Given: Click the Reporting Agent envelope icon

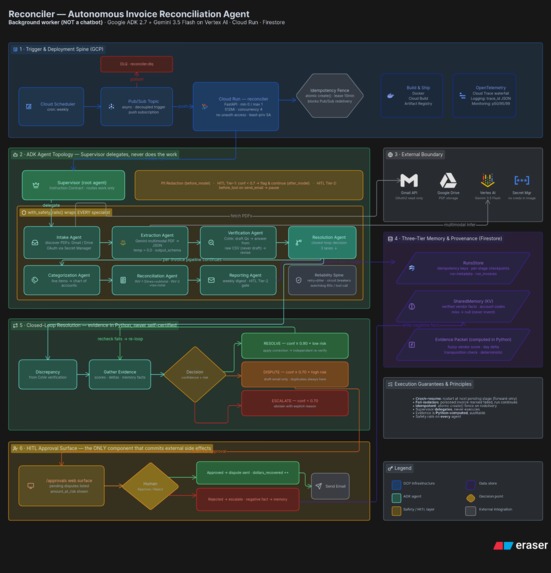Looking at the screenshot, I should click(211, 280).
